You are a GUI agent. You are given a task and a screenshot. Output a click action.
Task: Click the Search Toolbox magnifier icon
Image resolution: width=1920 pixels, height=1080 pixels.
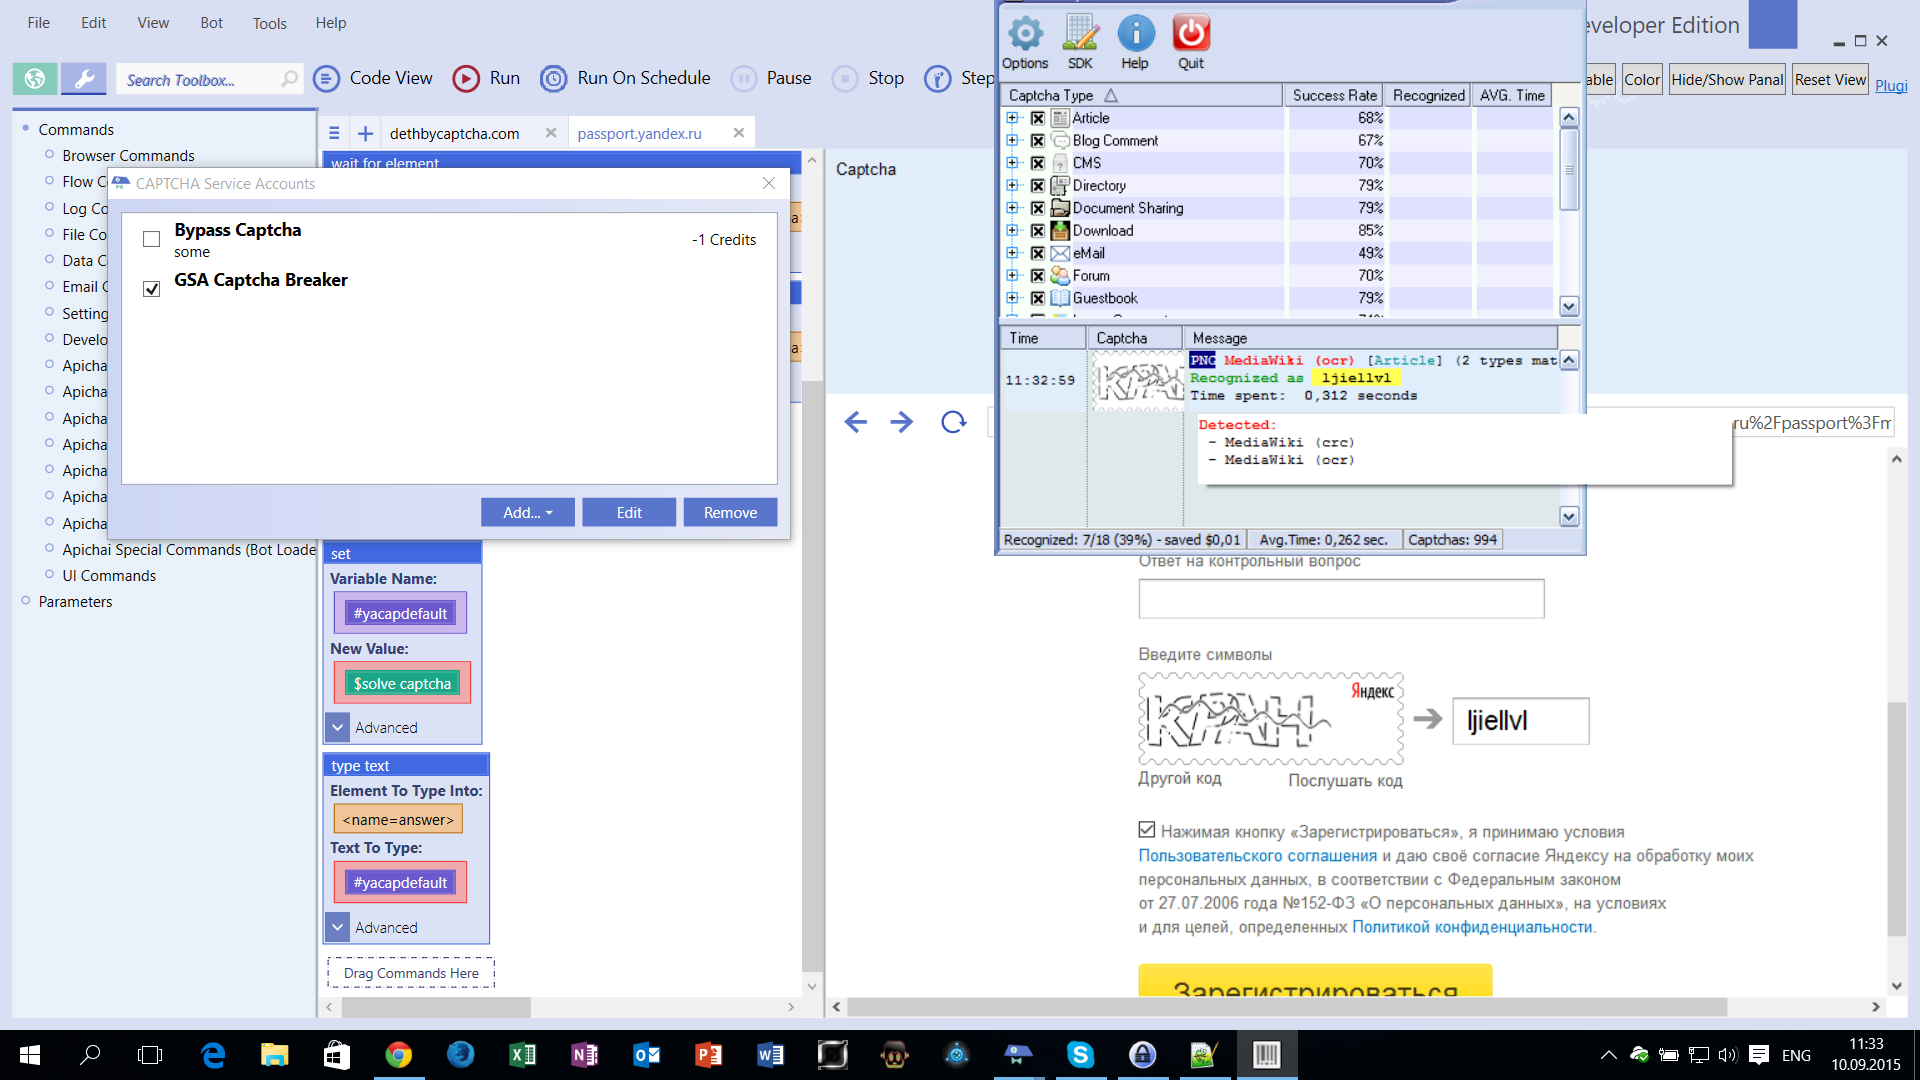tap(289, 79)
